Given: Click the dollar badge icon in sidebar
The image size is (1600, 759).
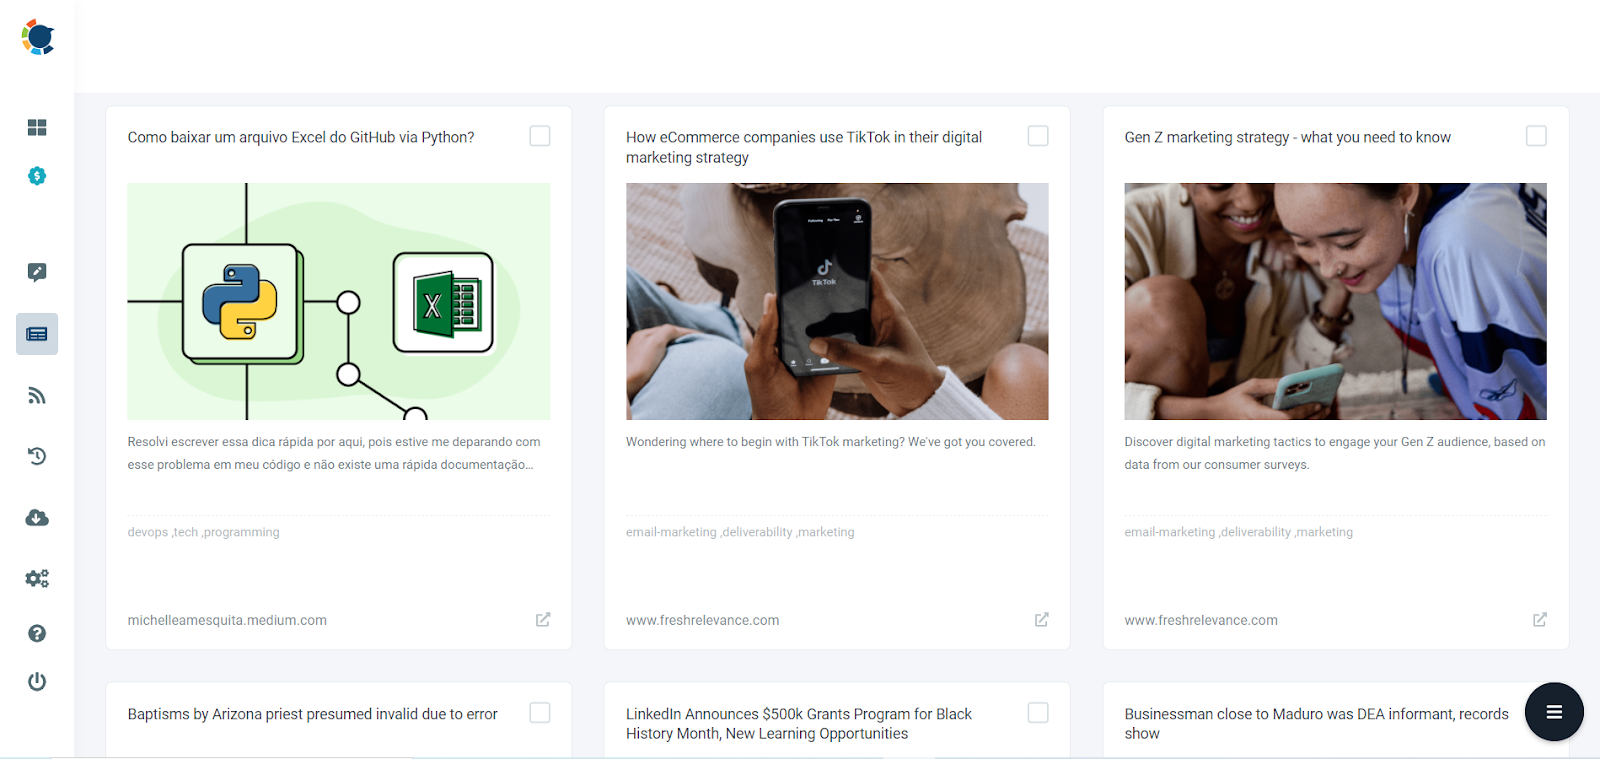Looking at the screenshot, I should click(37, 176).
